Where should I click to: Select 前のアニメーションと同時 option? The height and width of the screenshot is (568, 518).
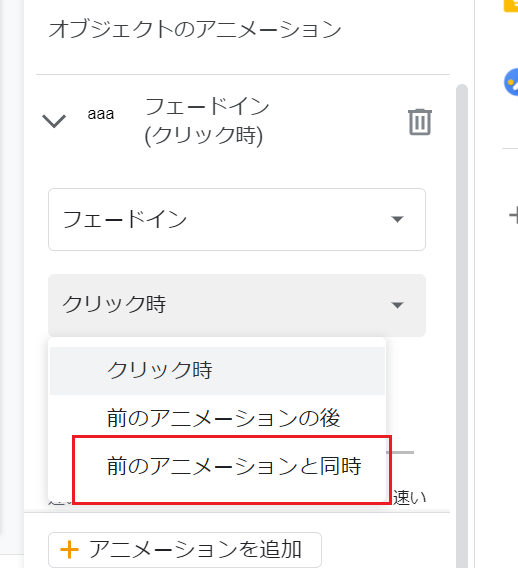[x=217, y=466]
